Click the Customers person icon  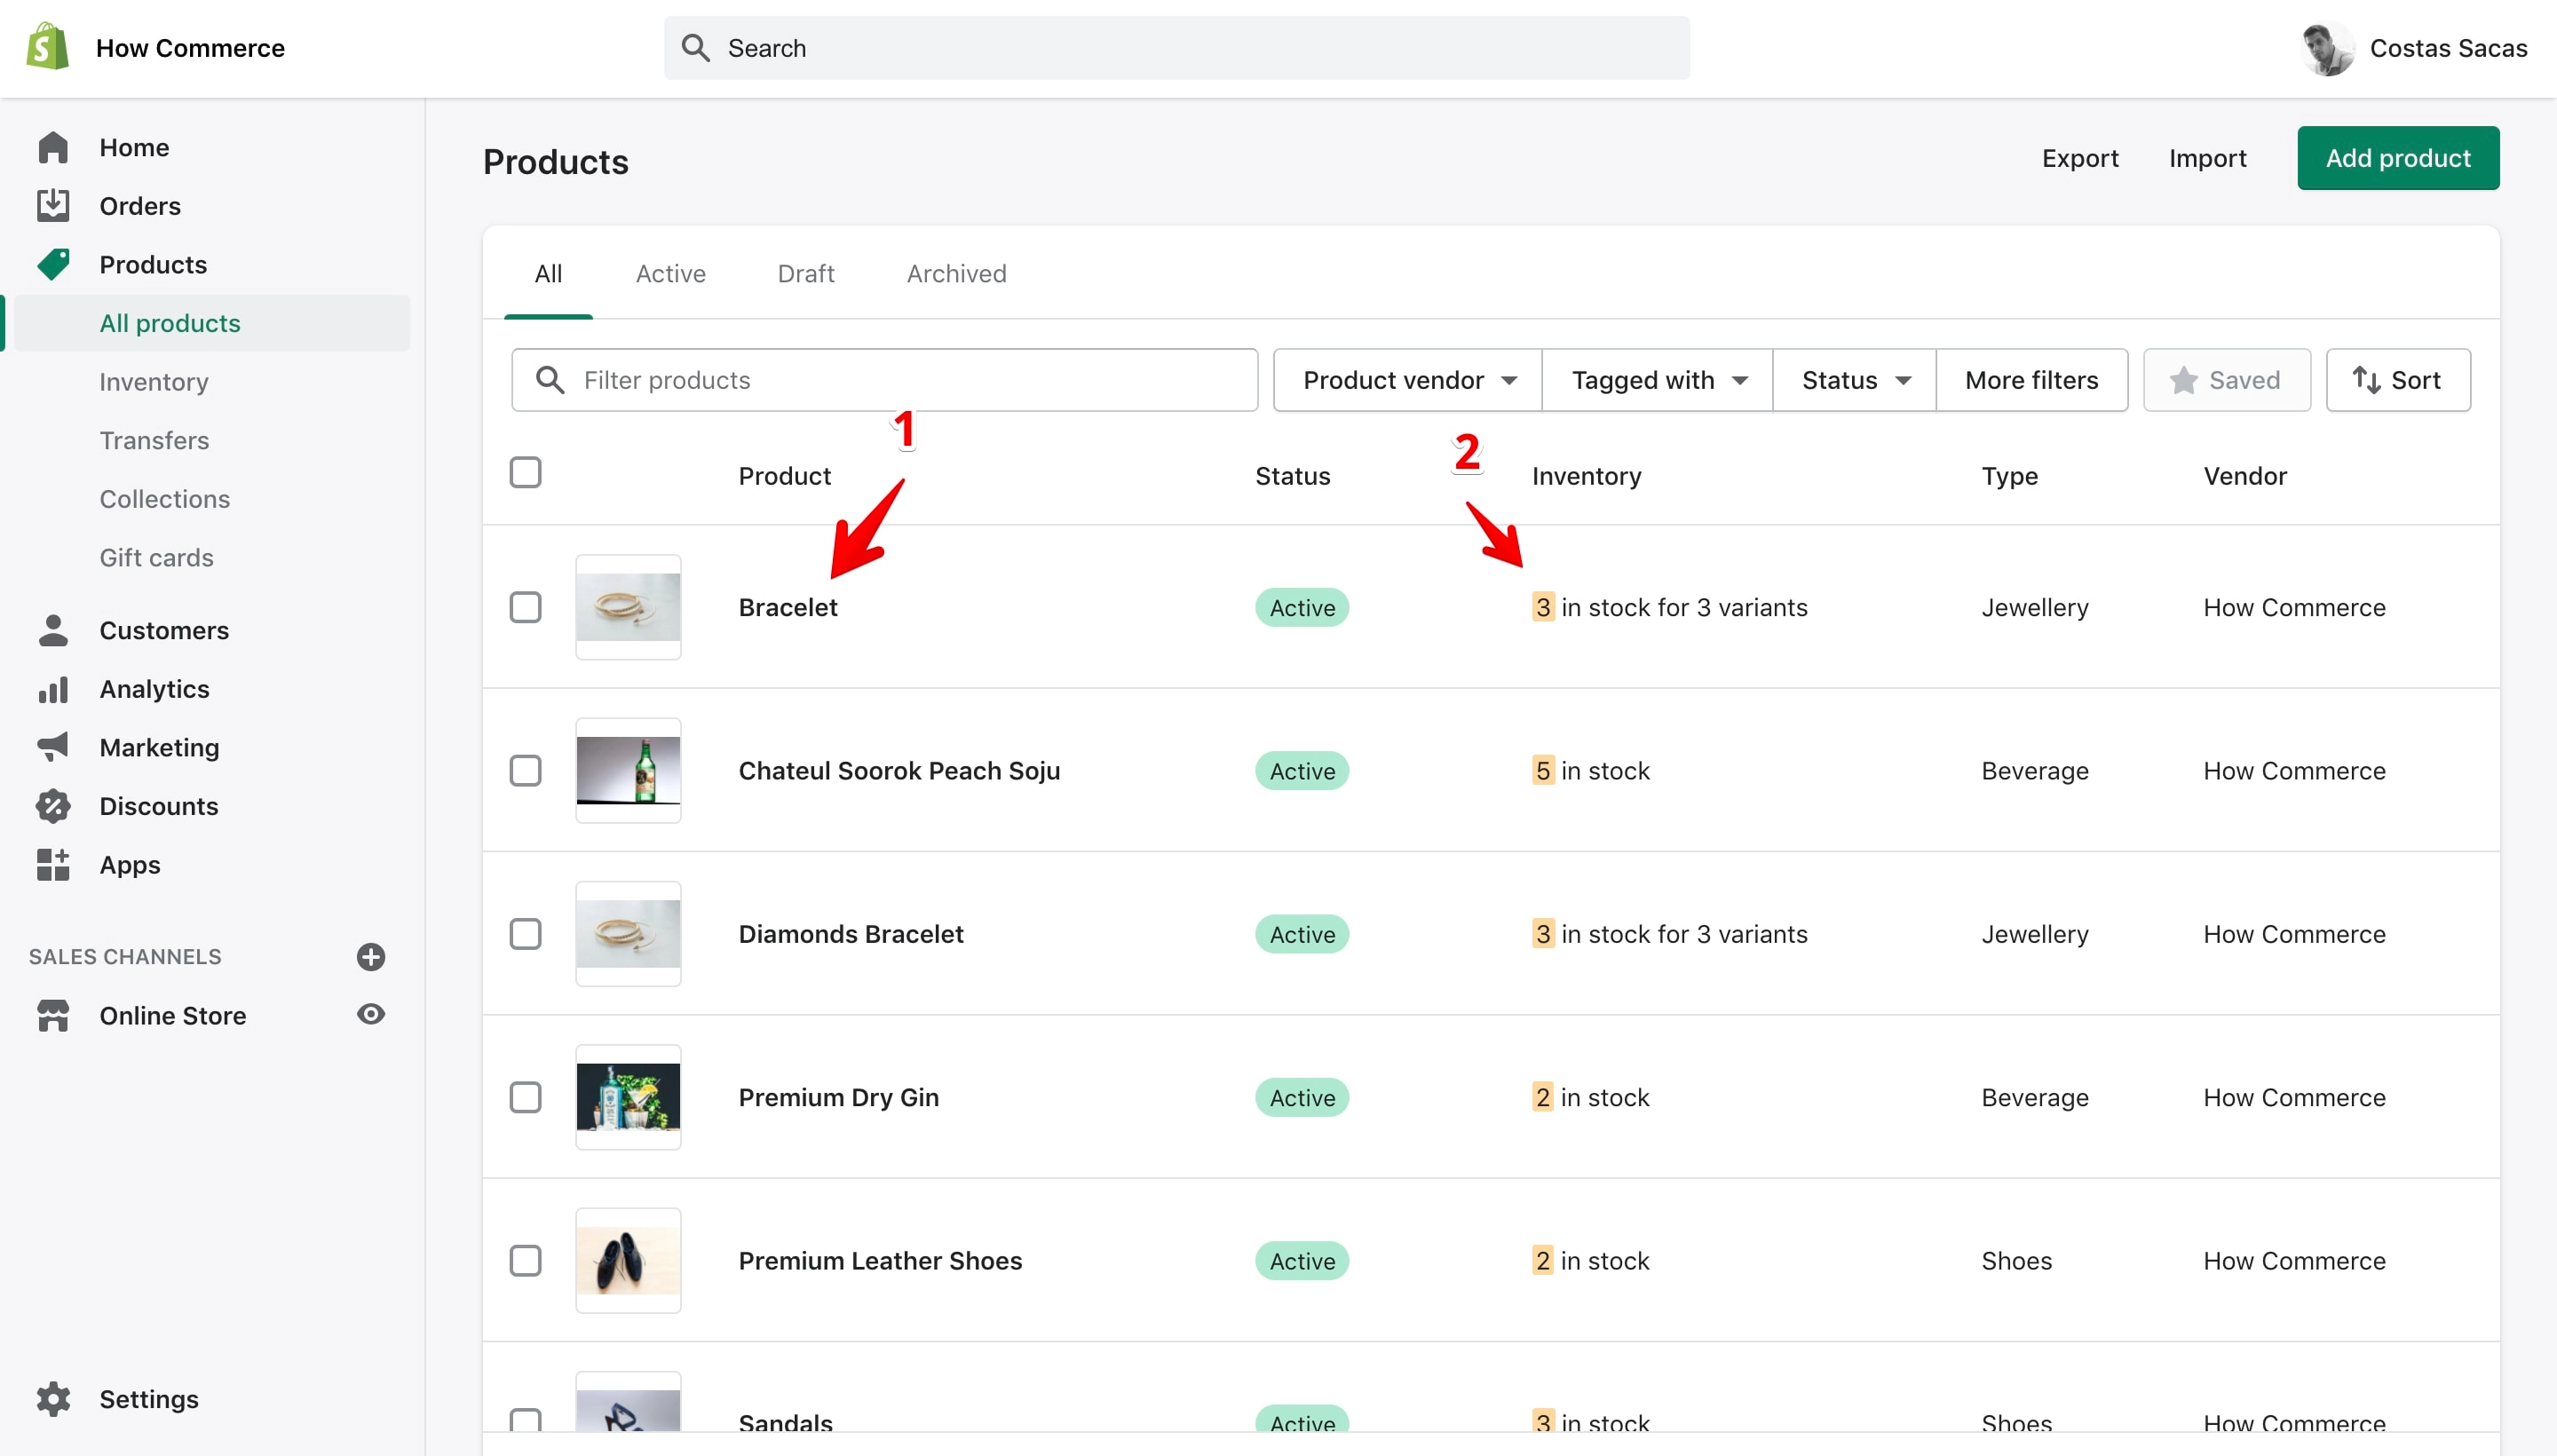pyautogui.click(x=53, y=630)
